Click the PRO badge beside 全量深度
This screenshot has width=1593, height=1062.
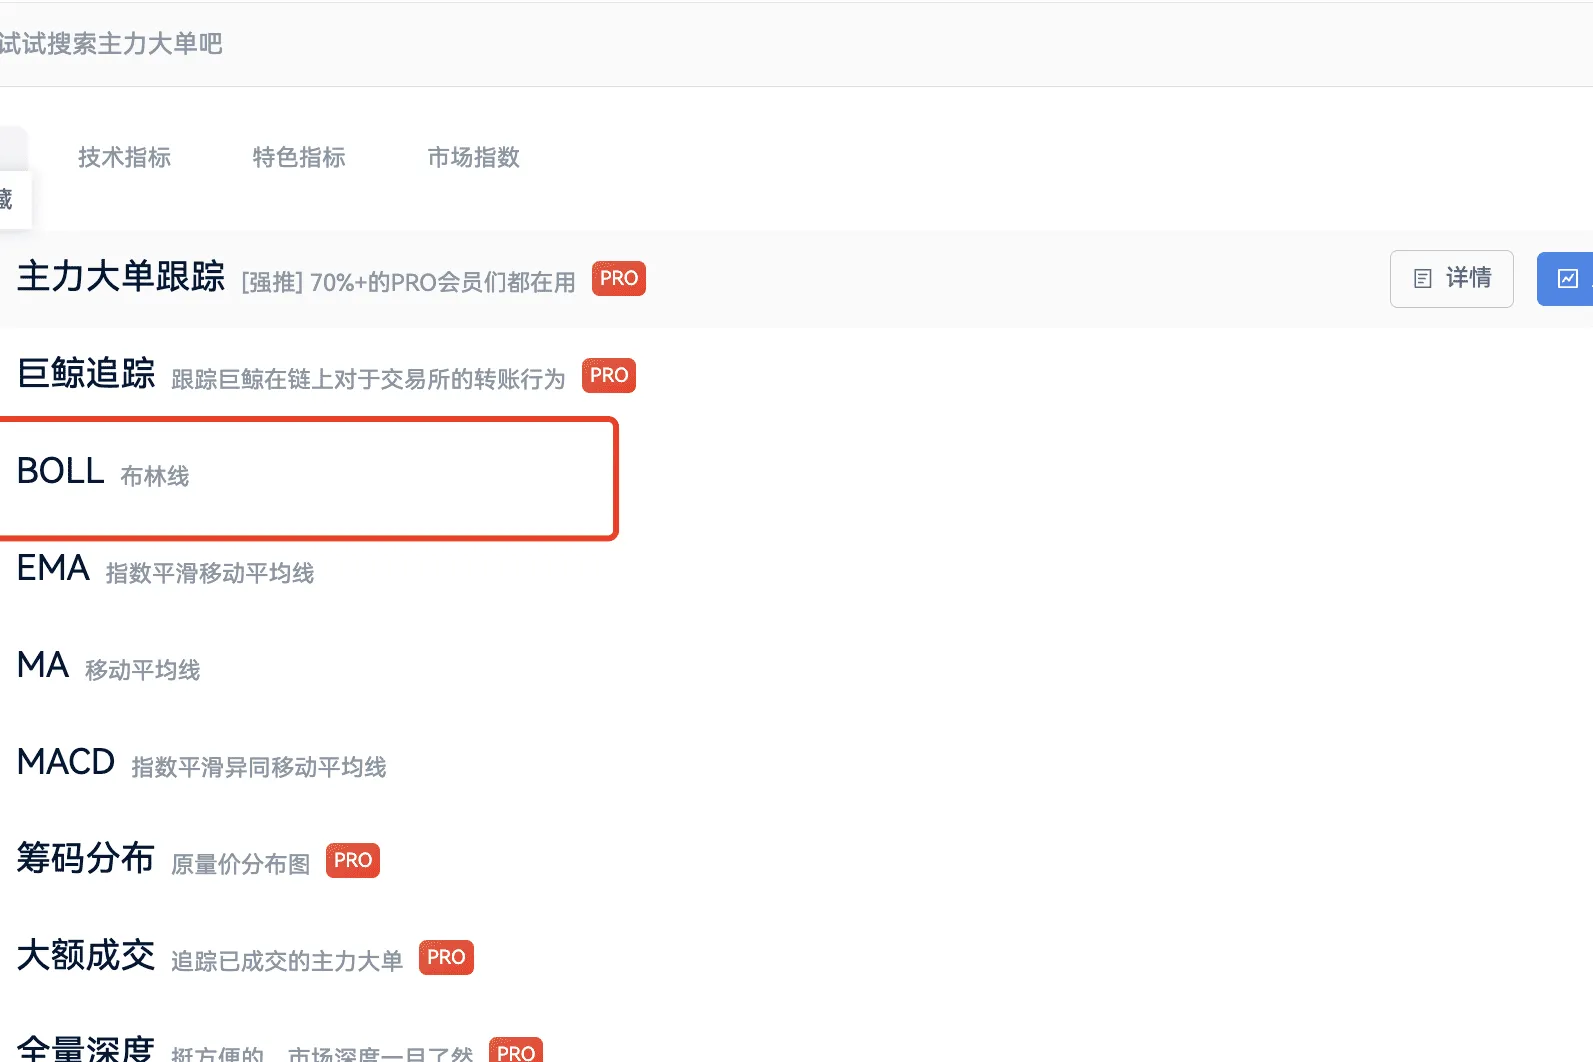pyautogui.click(x=516, y=1050)
